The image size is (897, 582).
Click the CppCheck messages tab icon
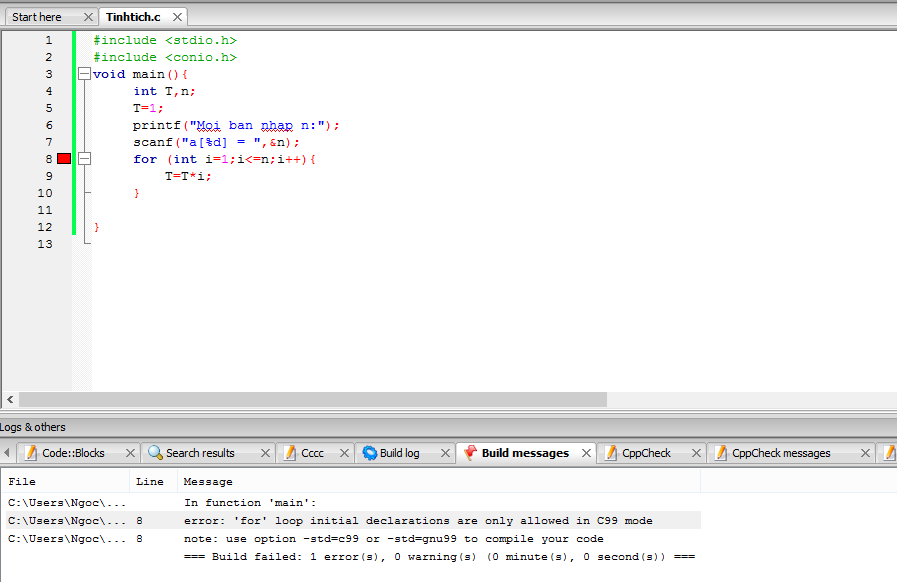click(x=720, y=453)
